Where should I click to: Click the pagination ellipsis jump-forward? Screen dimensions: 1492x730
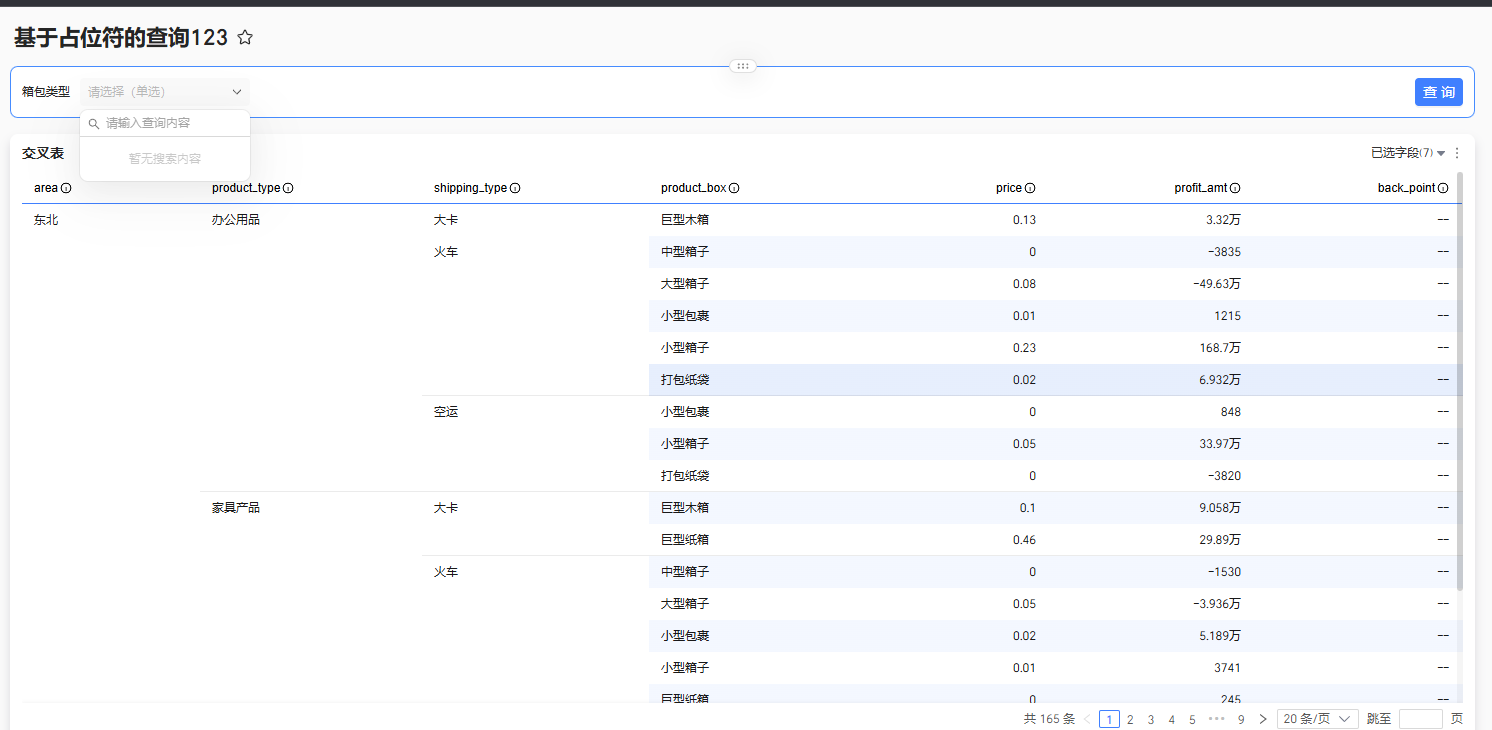(1216, 719)
